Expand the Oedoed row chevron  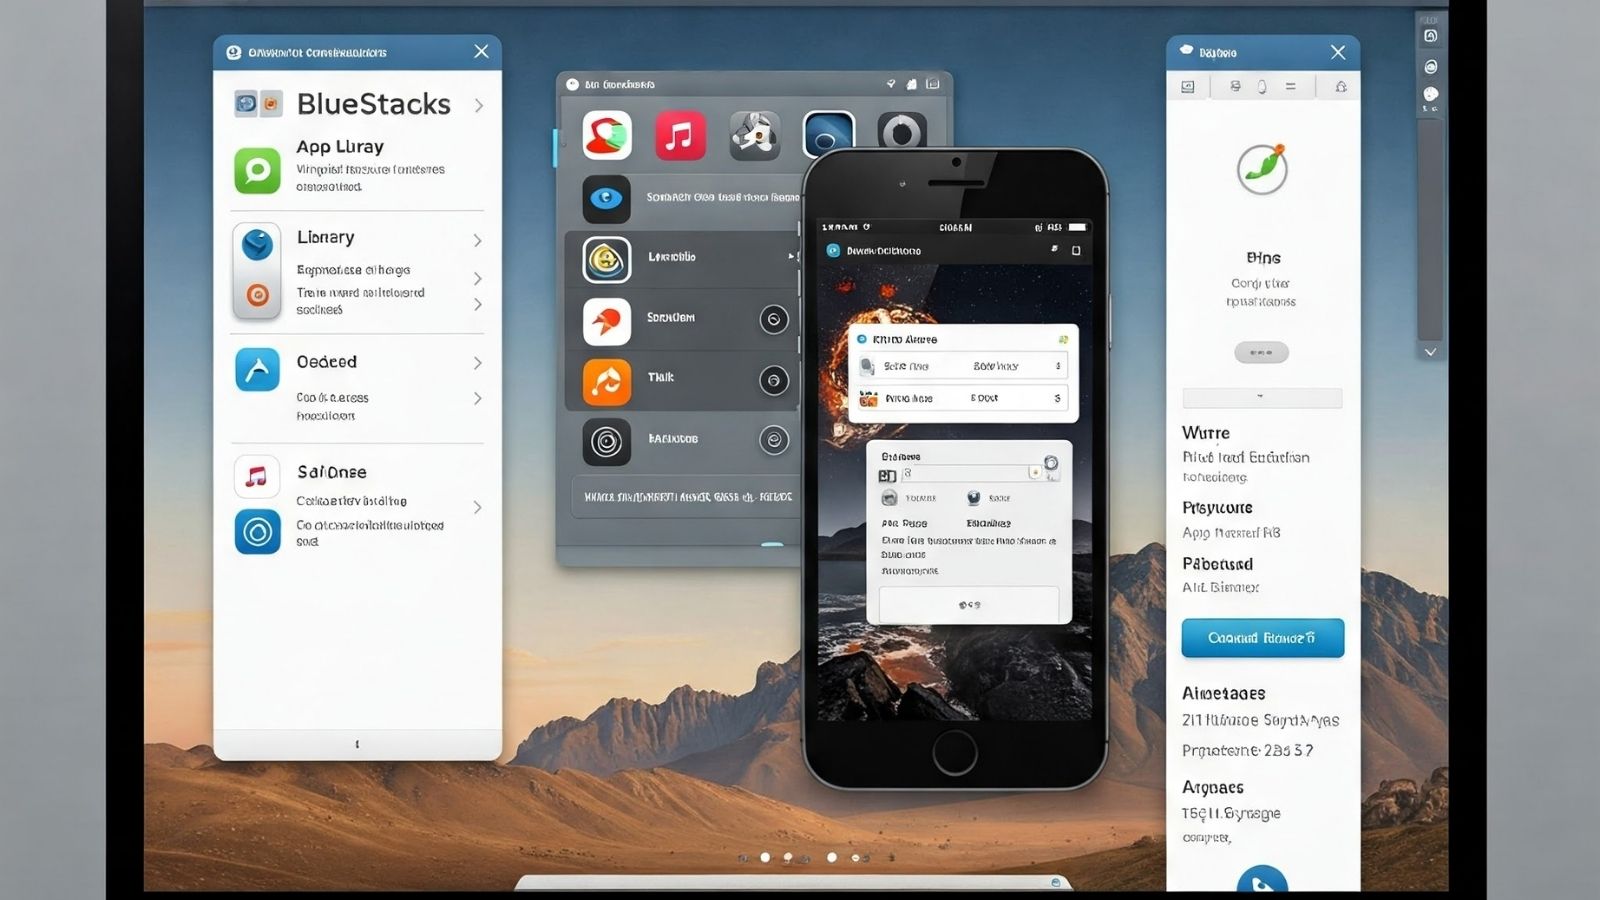[478, 363]
